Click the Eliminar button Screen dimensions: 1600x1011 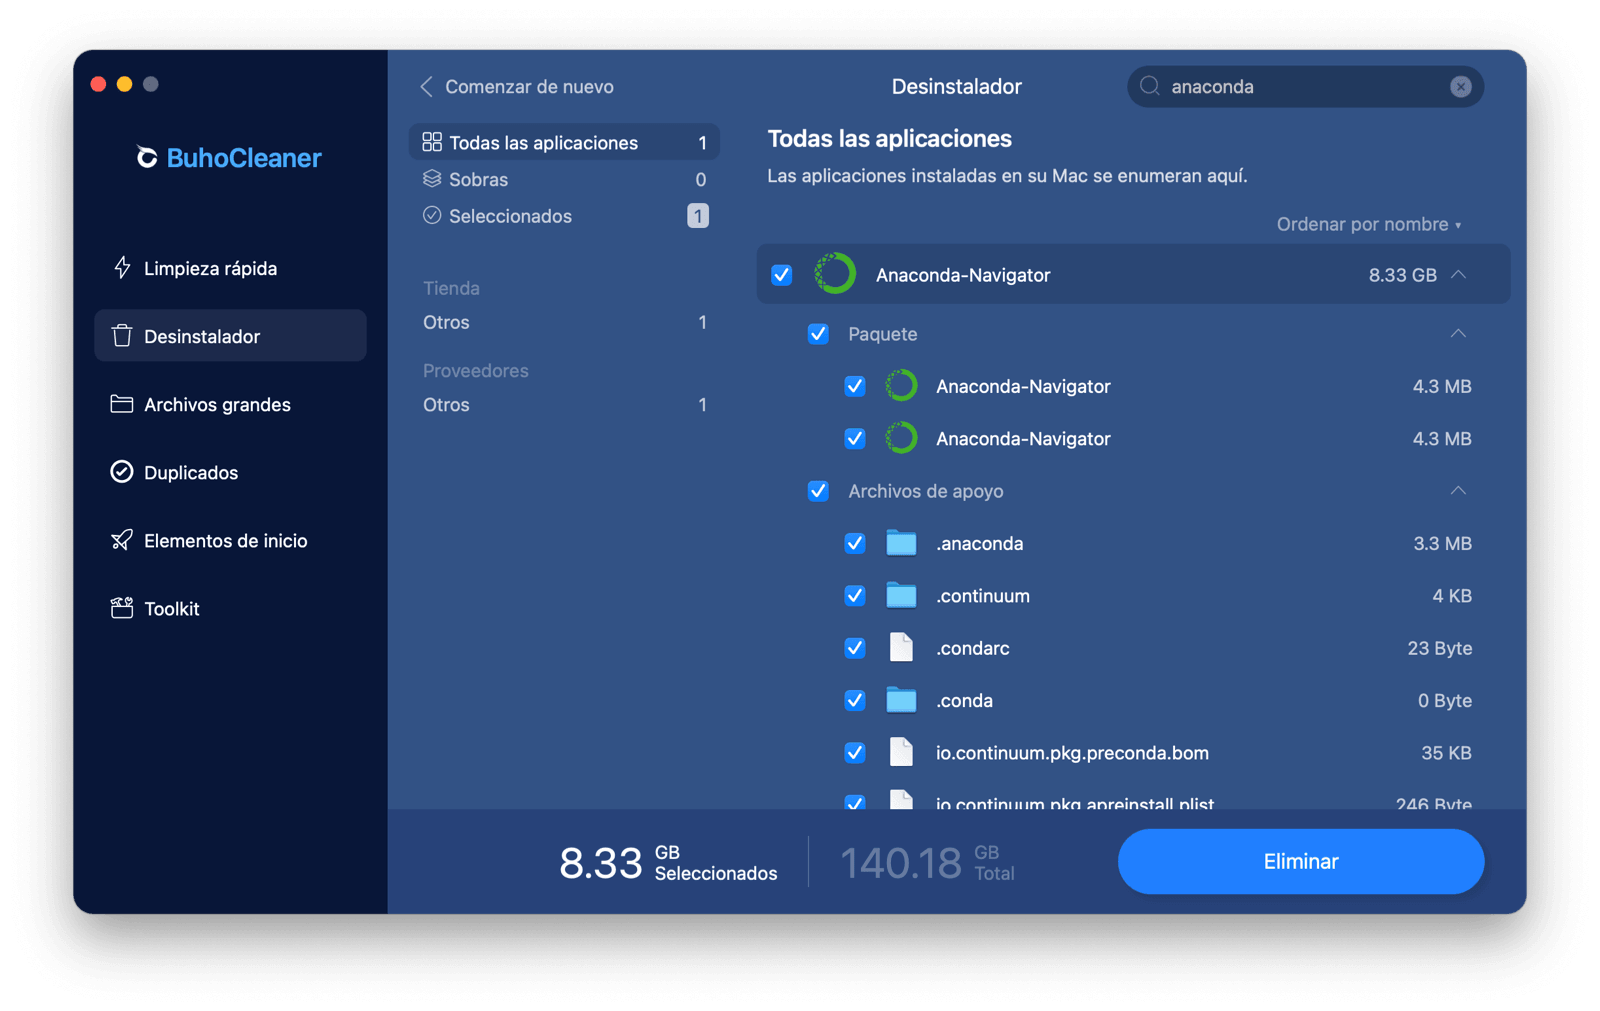(x=1300, y=861)
